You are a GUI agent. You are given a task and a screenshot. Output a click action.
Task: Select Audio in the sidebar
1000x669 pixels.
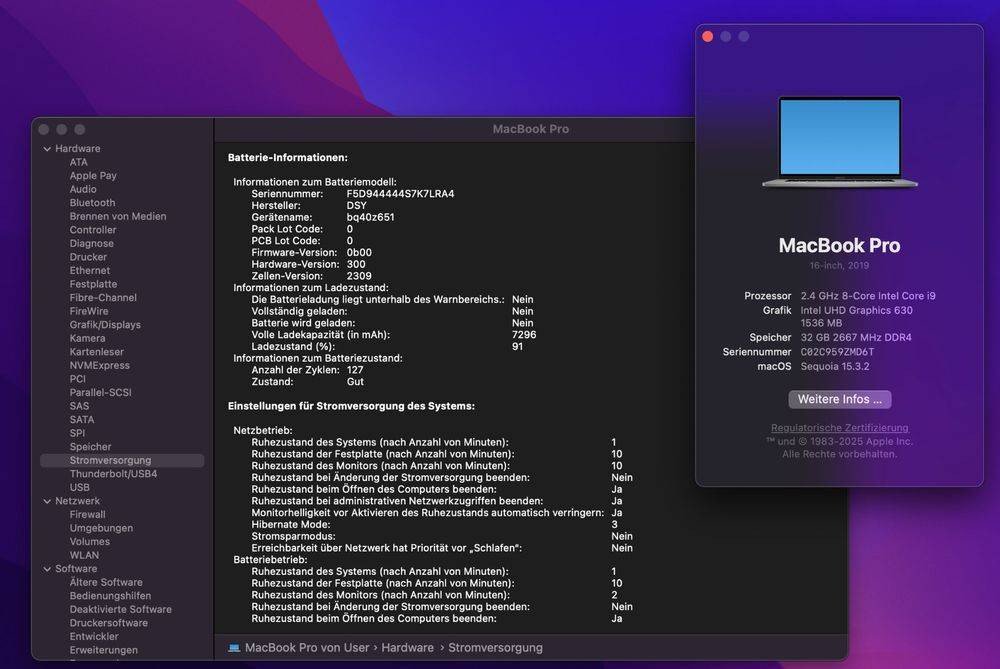83,189
